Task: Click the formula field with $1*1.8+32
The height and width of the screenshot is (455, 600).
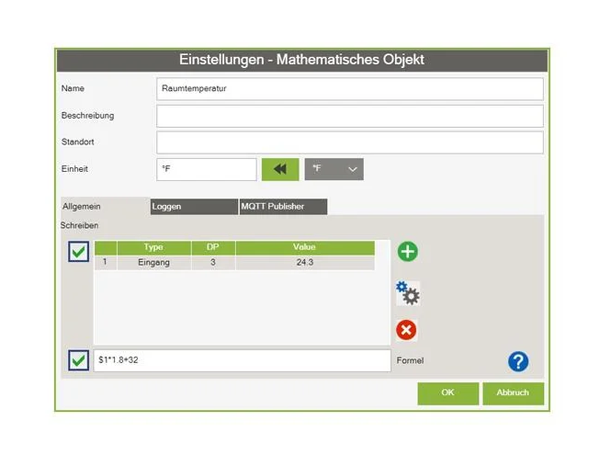Action: 241,360
